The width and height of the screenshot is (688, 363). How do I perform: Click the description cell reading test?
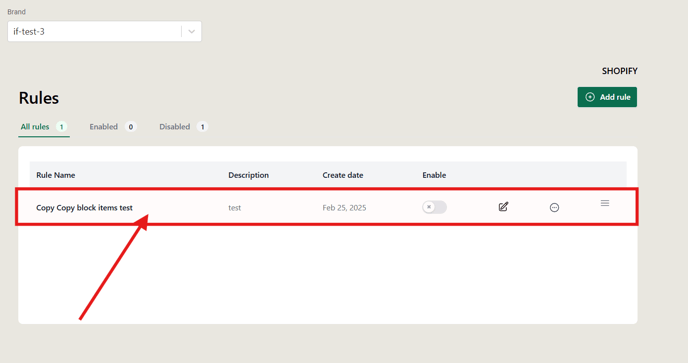click(x=234, y=208)
